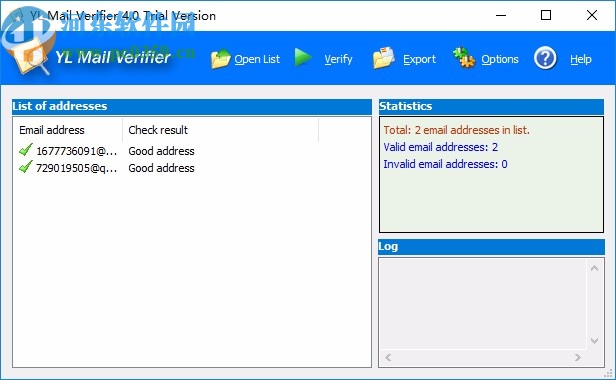Close the YL Mail Verifier window
Screen dimensions: 616x380
(x=592, y=15)
